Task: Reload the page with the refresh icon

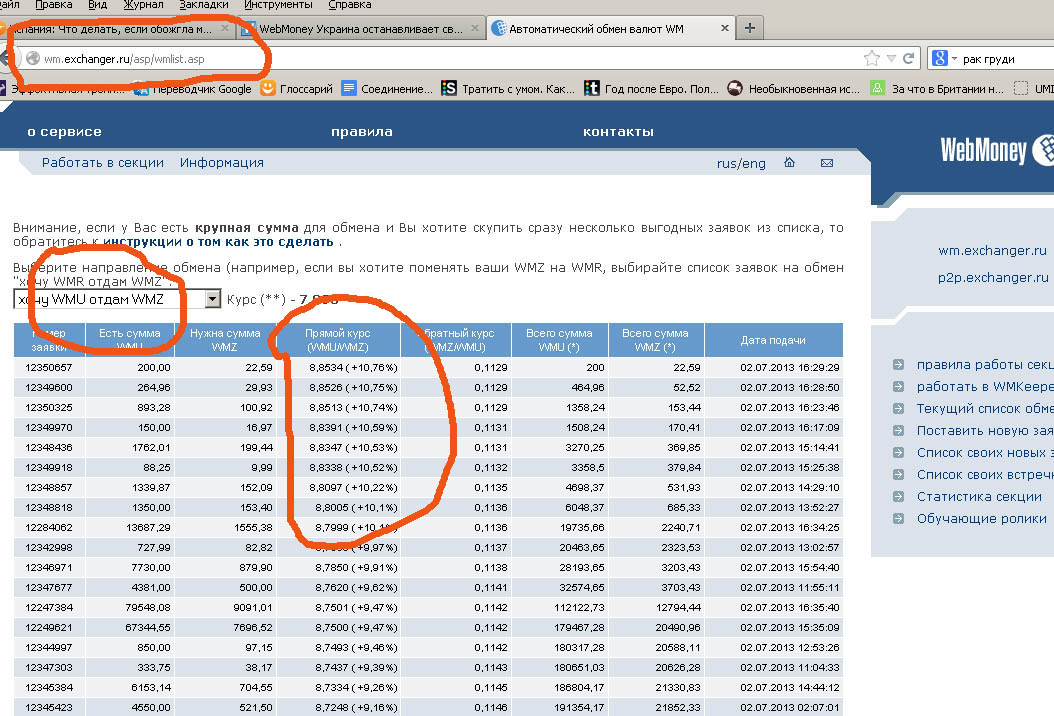Action: point(908,58)
